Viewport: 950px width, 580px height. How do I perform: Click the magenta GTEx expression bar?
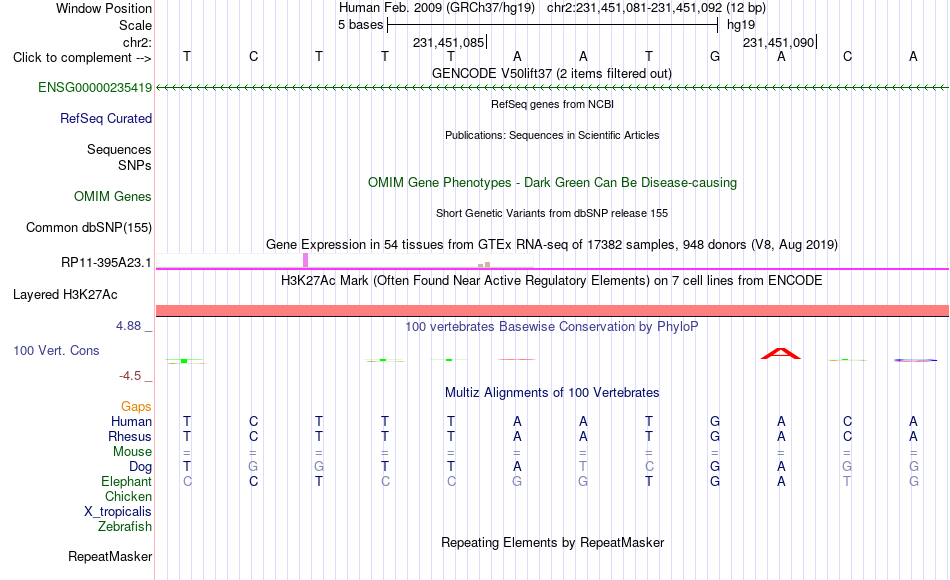(x=305, y=260)
